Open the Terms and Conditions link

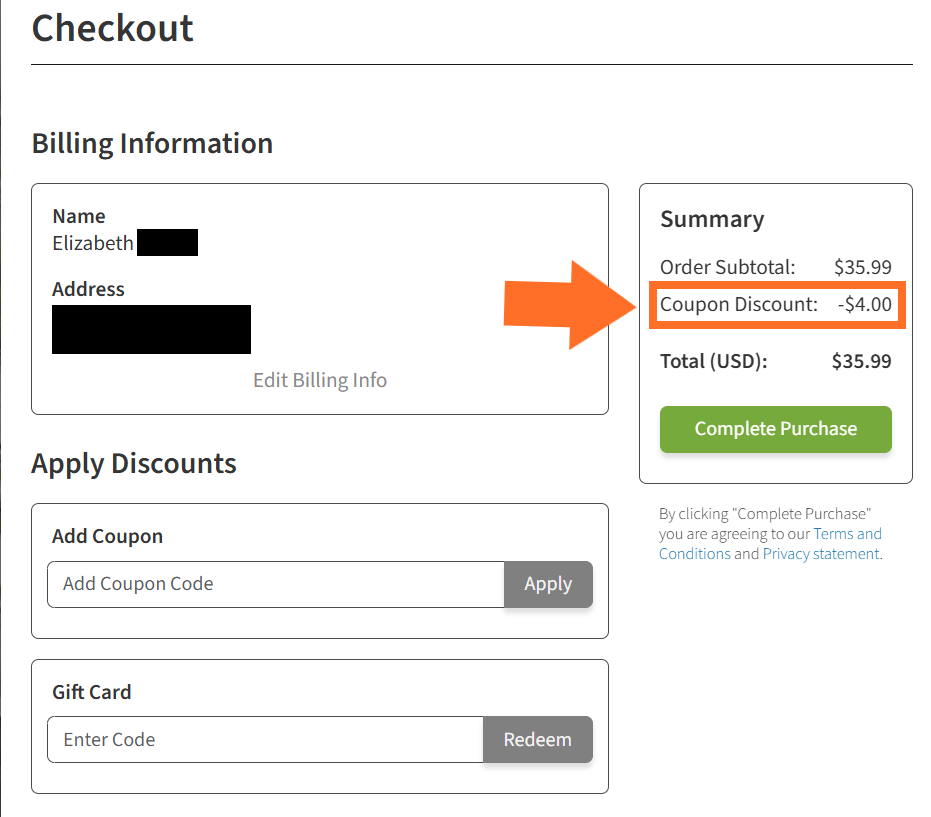pyautogui.click(x=846, y=534)
